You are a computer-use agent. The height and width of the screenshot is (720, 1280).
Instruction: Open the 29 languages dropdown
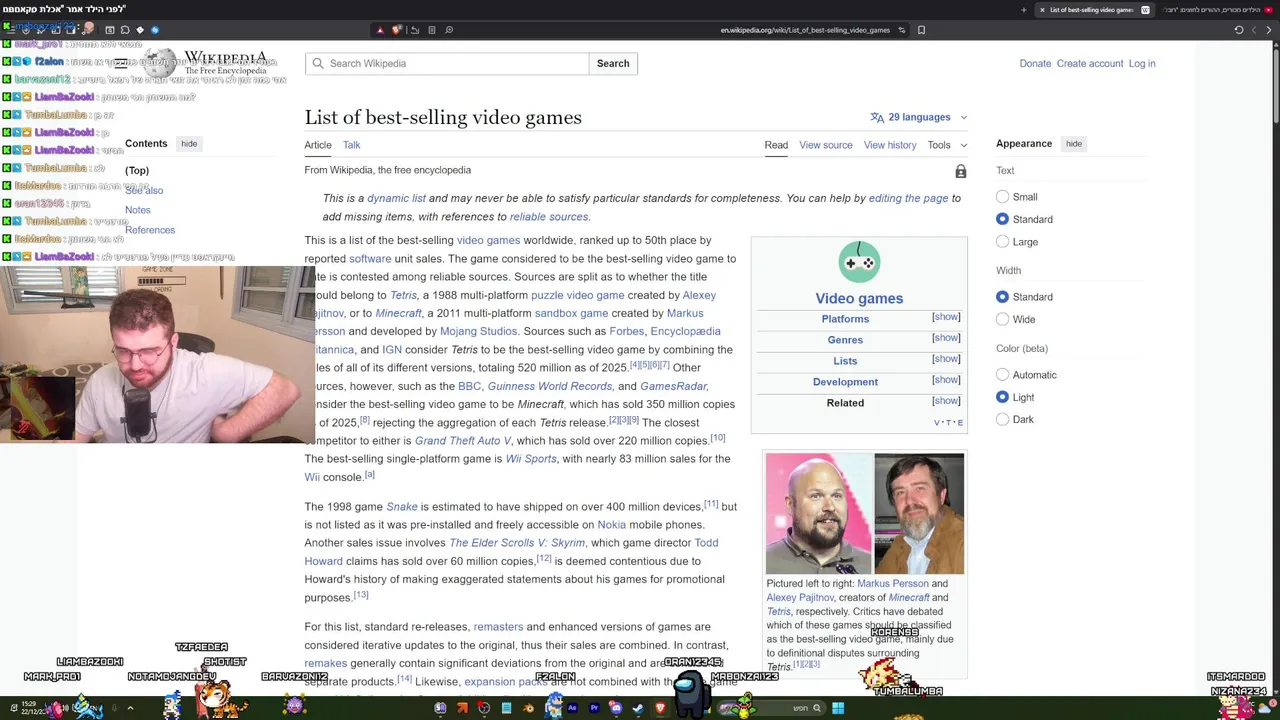click(919, 117)
